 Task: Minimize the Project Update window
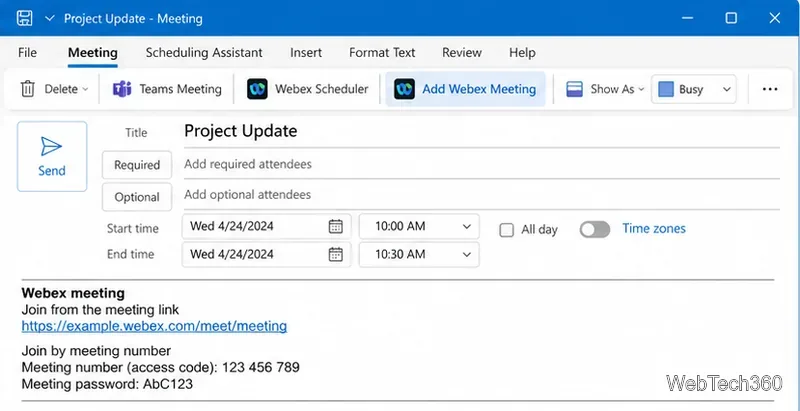[688, 19]
